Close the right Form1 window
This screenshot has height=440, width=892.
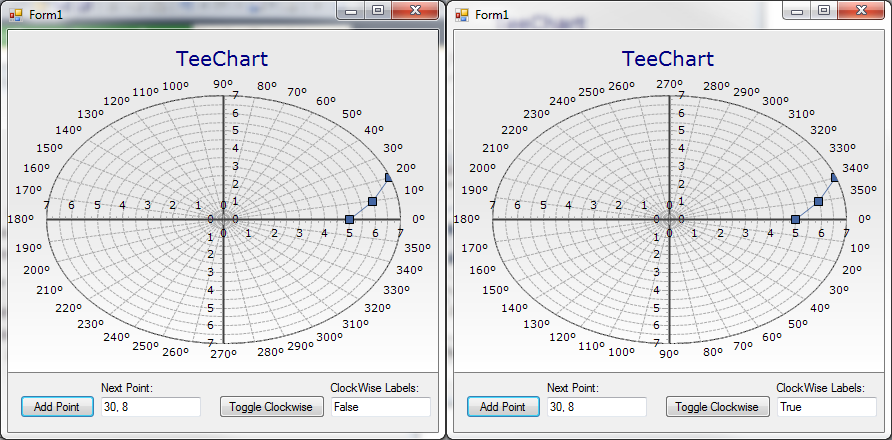coord(861,10)
